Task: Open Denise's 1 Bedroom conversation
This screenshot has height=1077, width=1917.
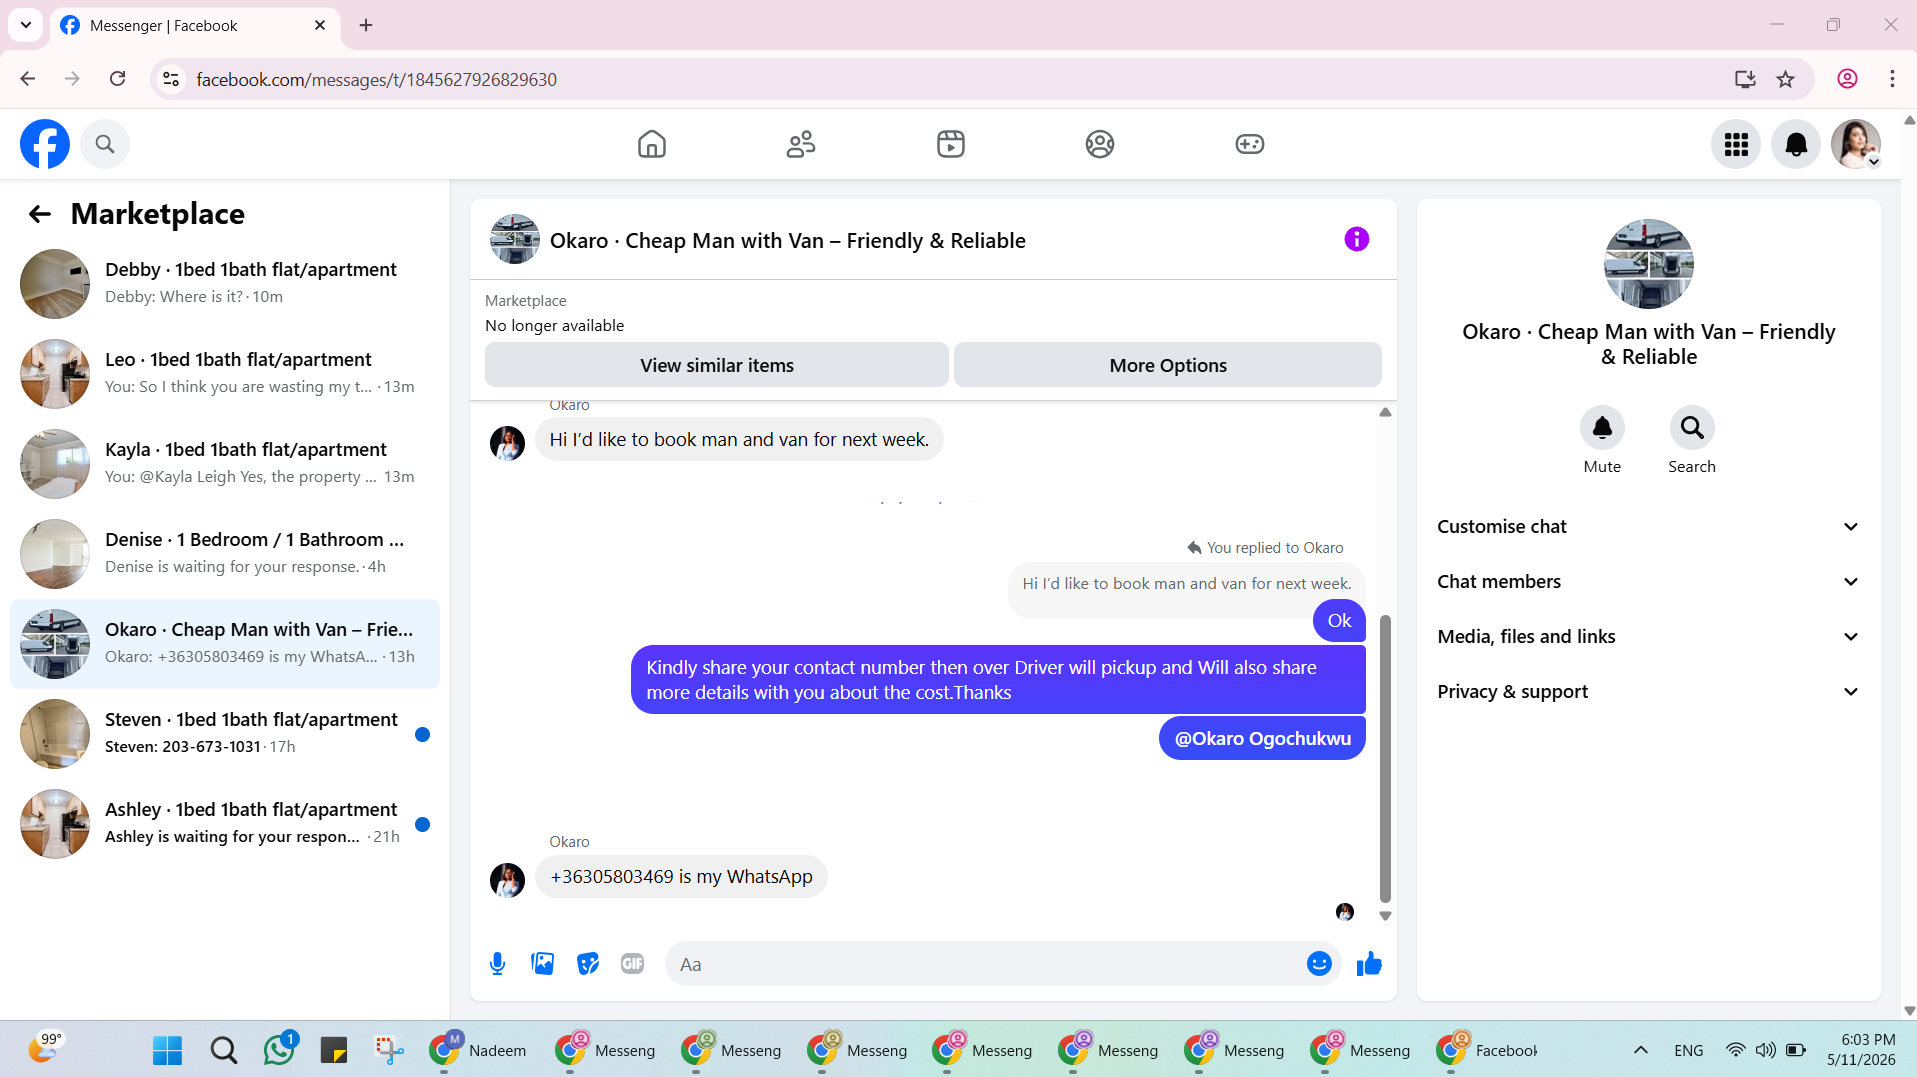Action: (225, 554)
